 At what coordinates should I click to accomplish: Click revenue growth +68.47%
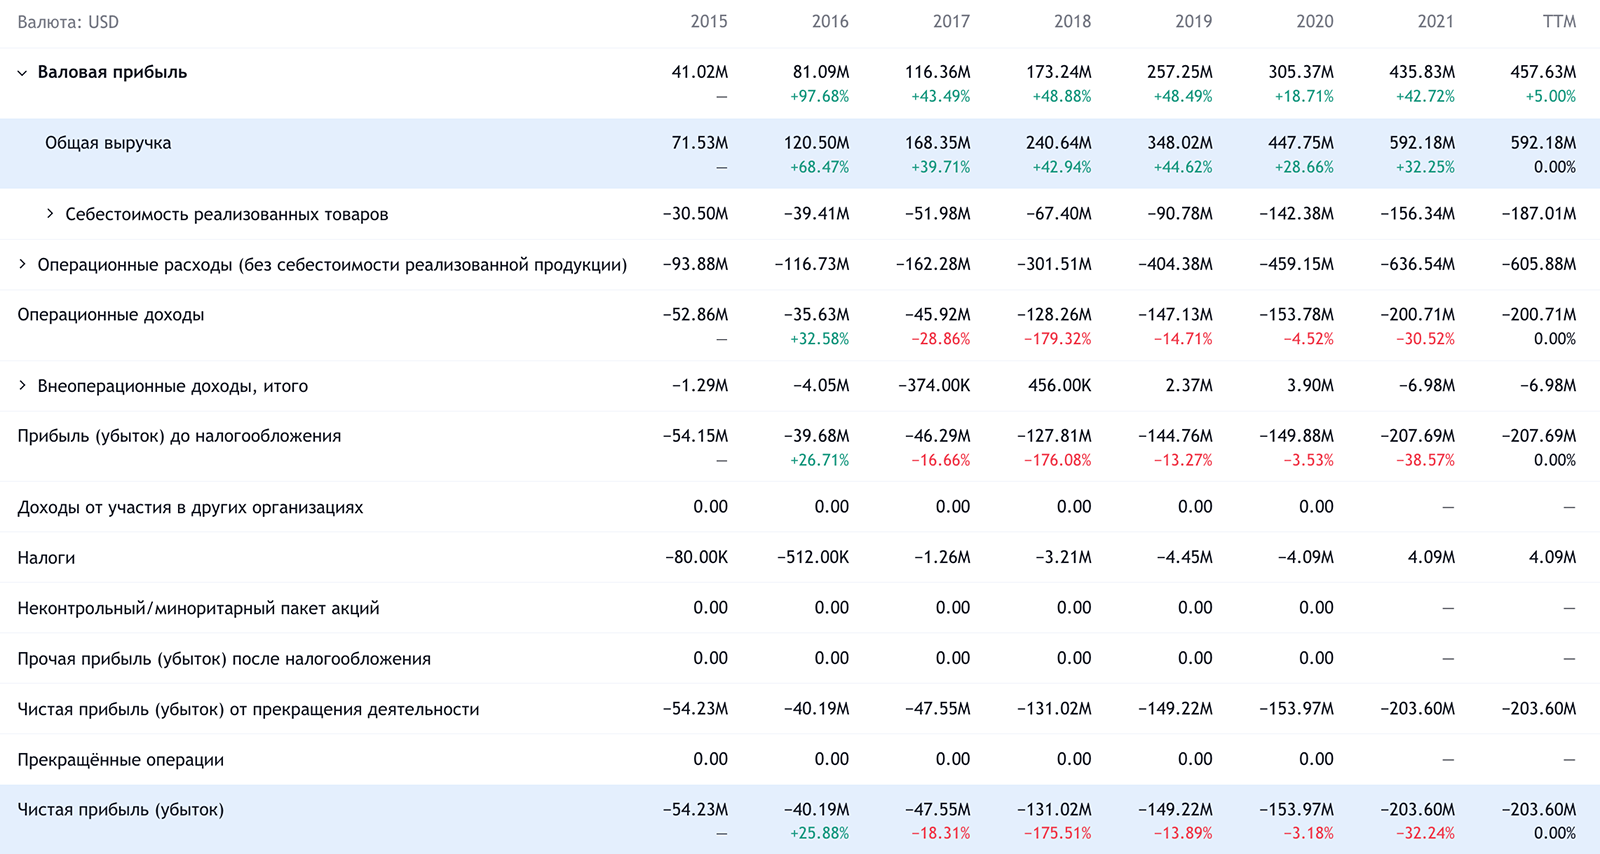(x=819, y=168)
